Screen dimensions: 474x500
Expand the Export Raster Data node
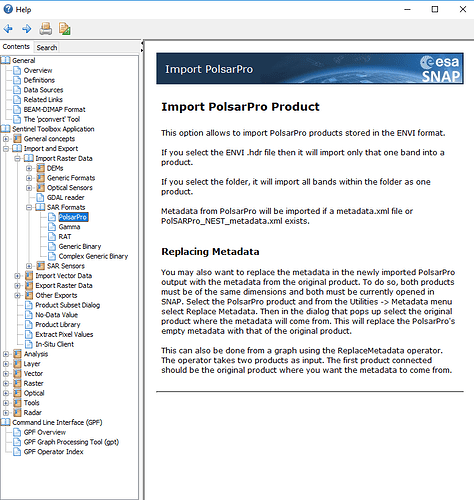click(x=17, y=286)
